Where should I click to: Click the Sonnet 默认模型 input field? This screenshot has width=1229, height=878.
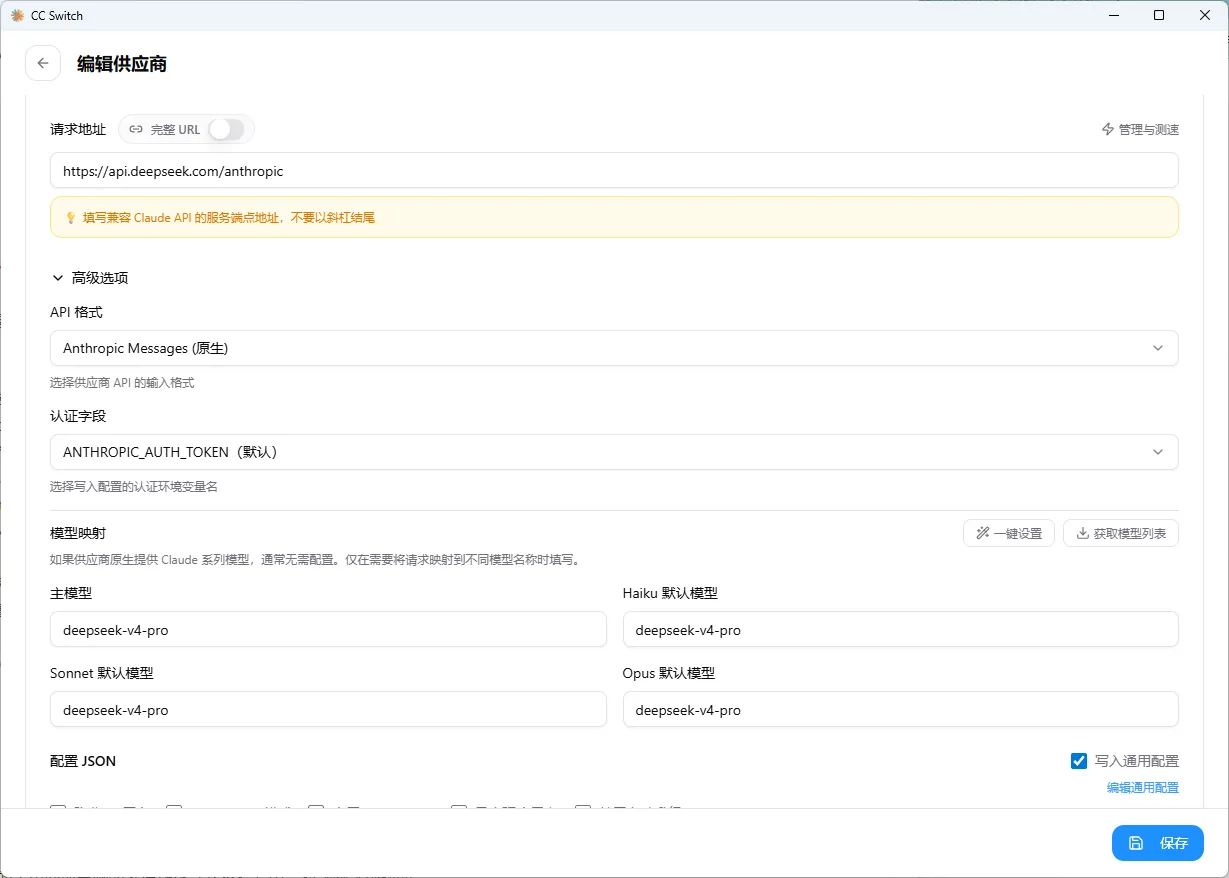pyautogui.click(x=328, y=709)
